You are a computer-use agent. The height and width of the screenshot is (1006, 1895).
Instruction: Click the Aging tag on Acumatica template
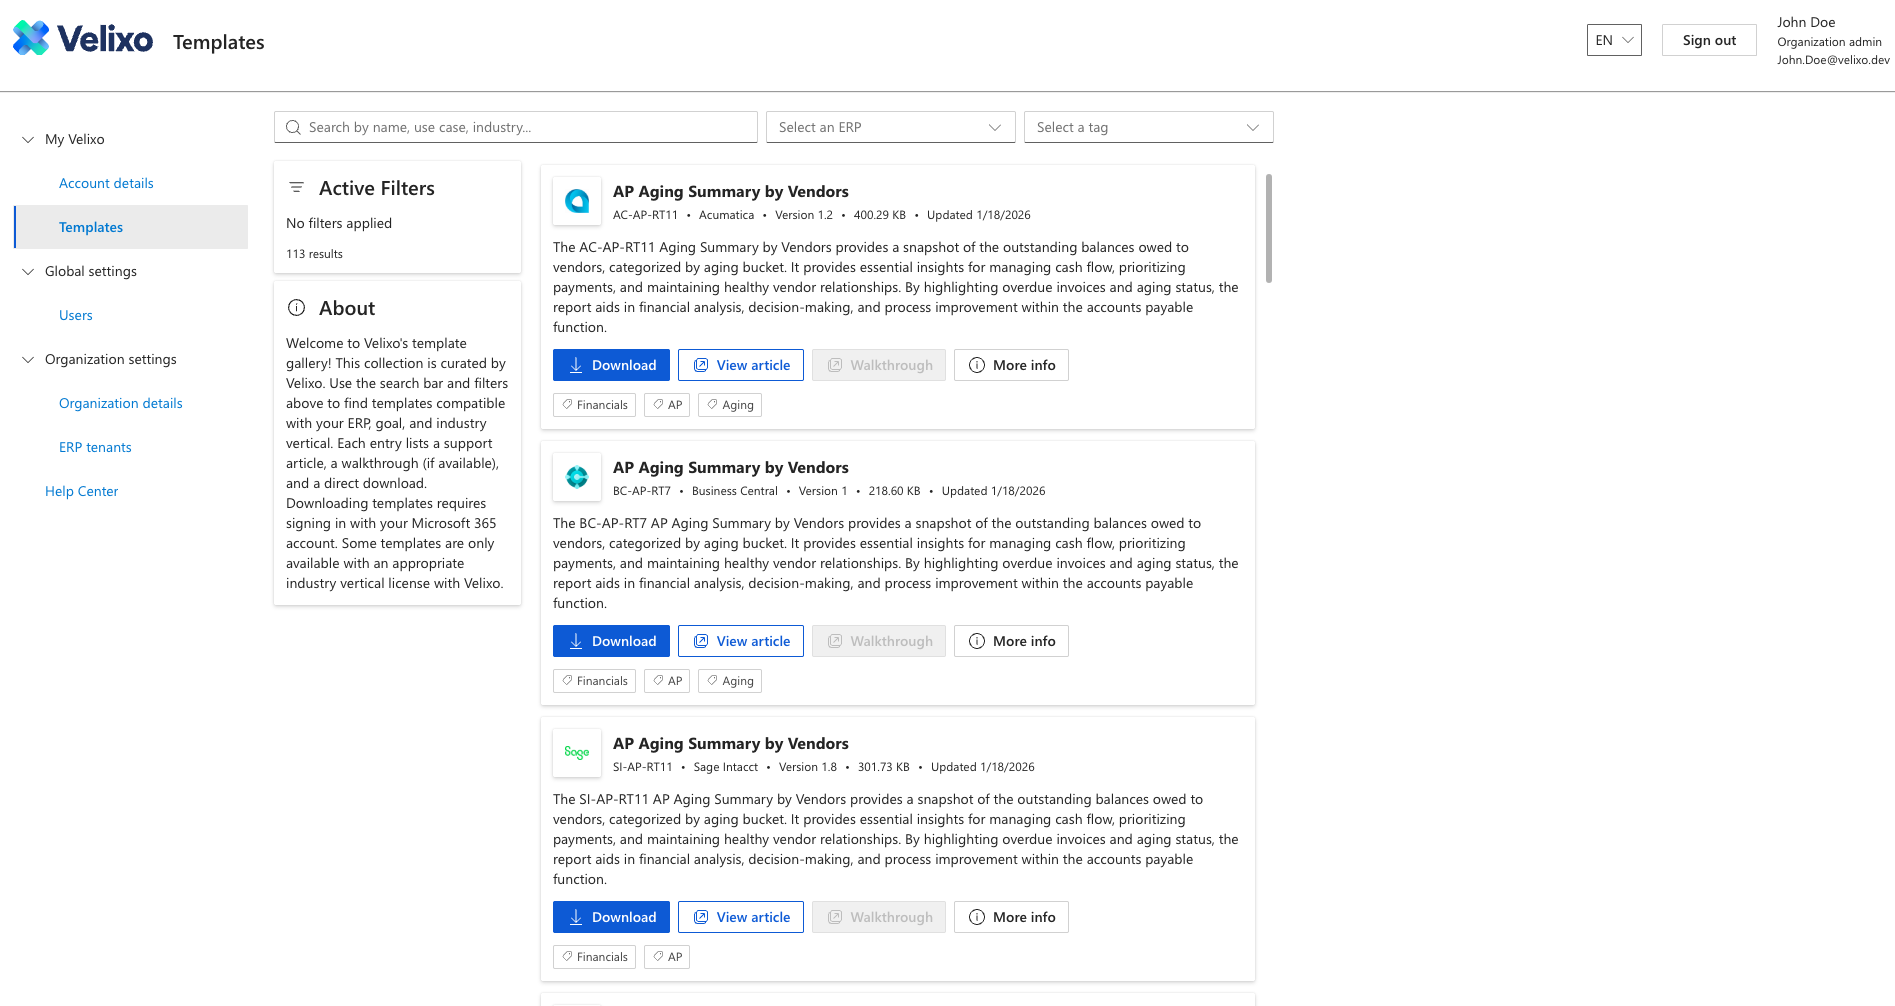(x=730, y=405)
